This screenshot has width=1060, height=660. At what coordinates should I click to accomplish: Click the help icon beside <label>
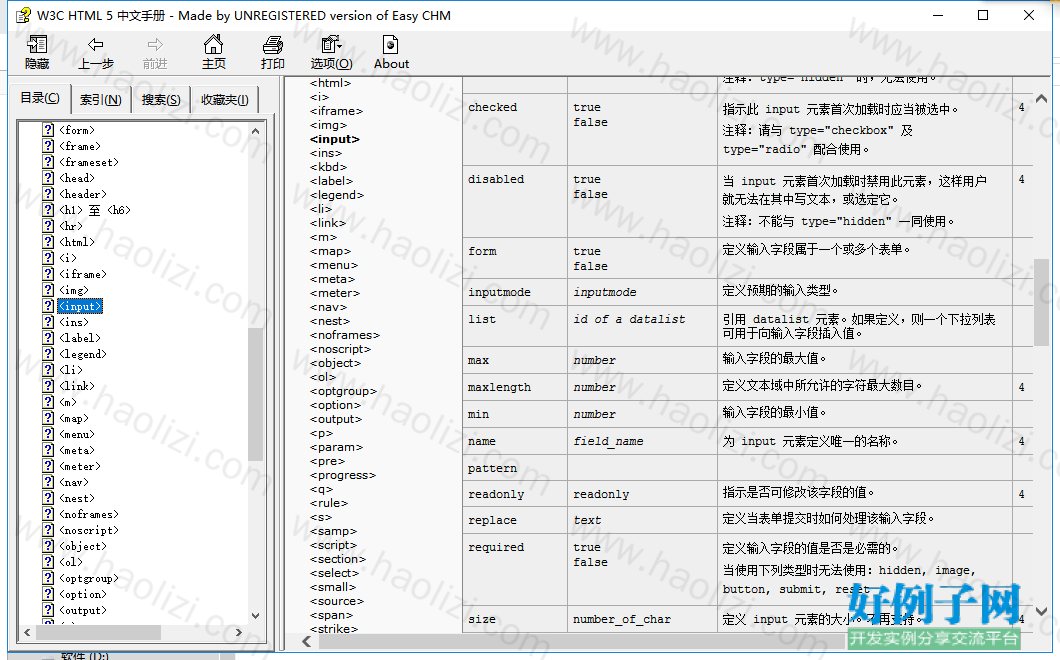point(48,338)
